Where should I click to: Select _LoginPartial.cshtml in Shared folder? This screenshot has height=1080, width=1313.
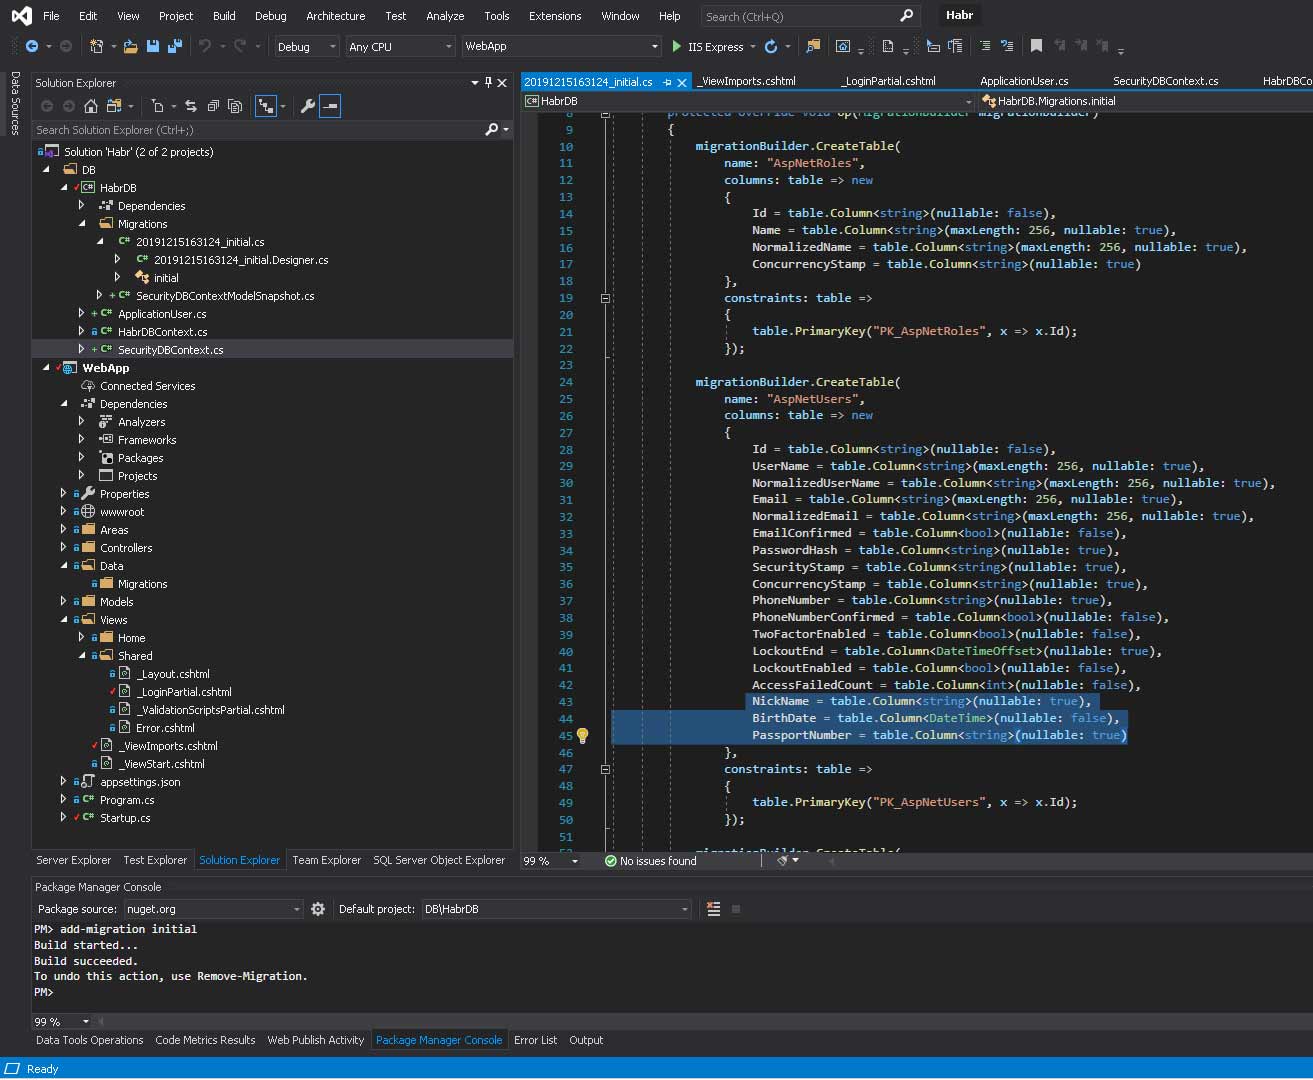pos(185,692)
